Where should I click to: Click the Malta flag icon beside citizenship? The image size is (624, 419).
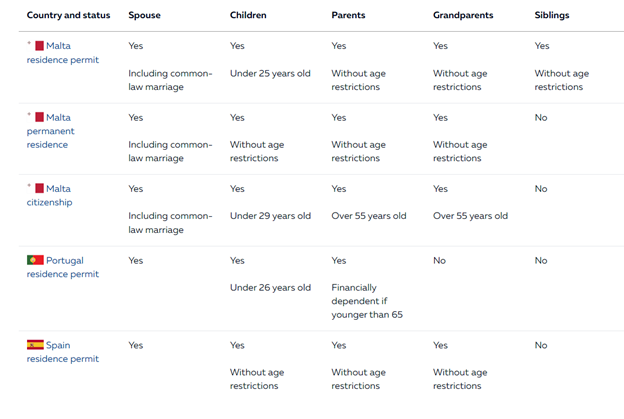[39, 188]
